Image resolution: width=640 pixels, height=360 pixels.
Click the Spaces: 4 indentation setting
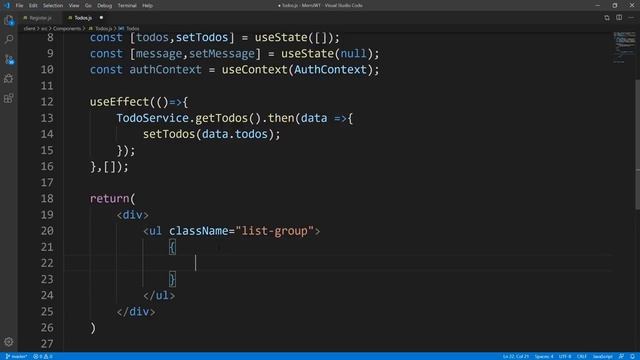coord(544,356)
